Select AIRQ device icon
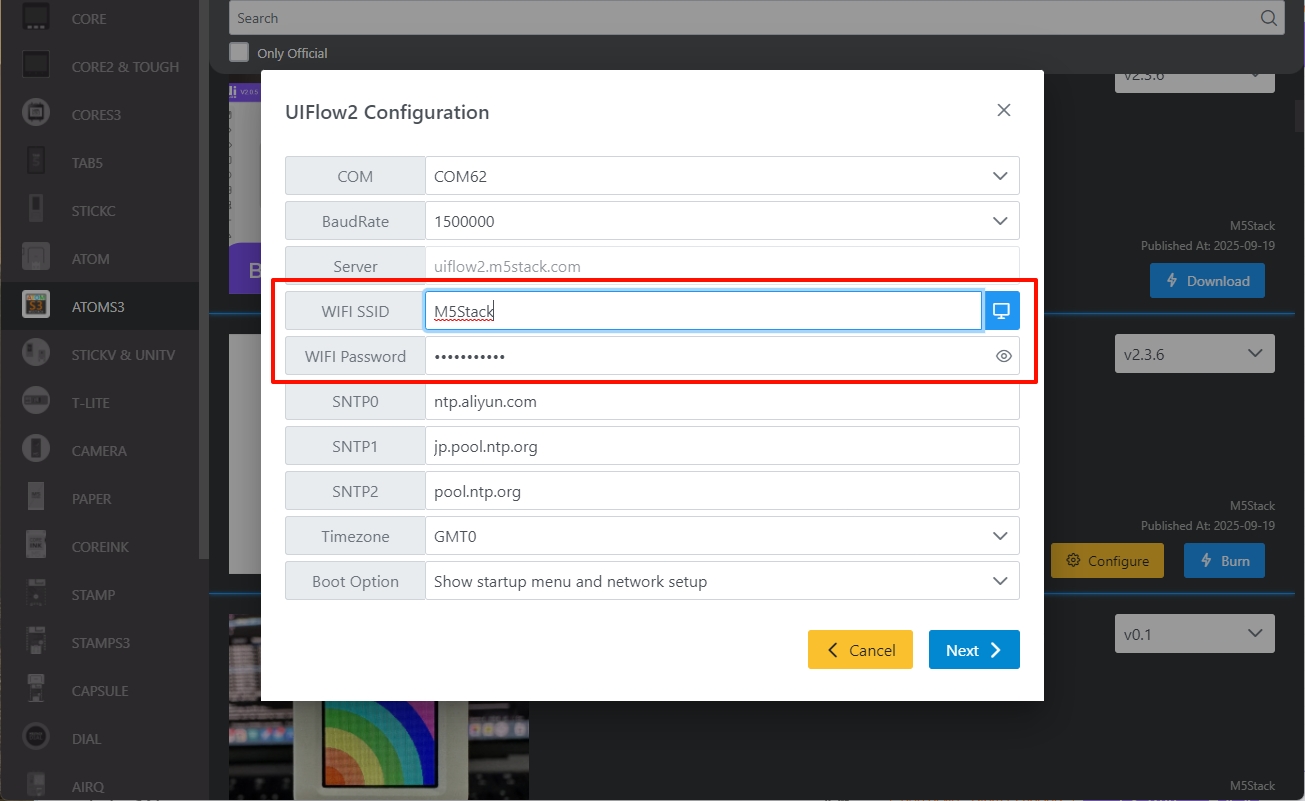The image size is (1305, 801). [36, 786]
